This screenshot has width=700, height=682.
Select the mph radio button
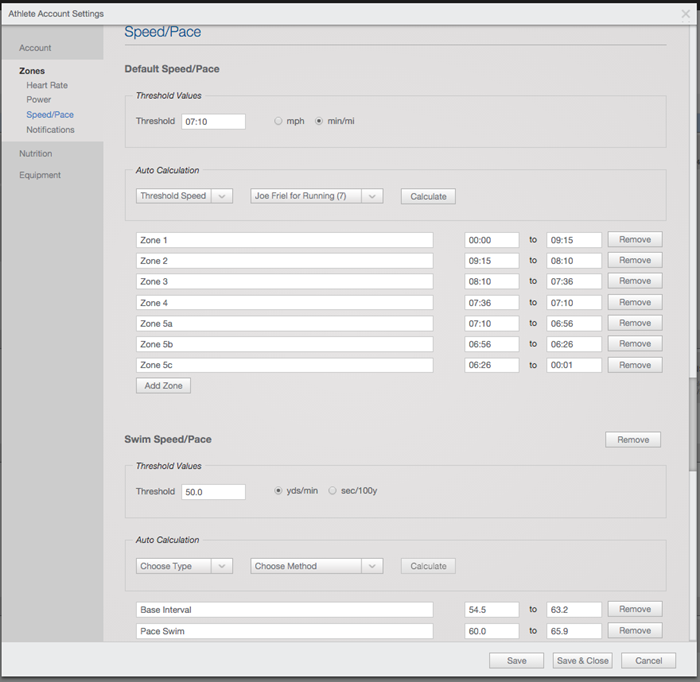tap(279, 121)
